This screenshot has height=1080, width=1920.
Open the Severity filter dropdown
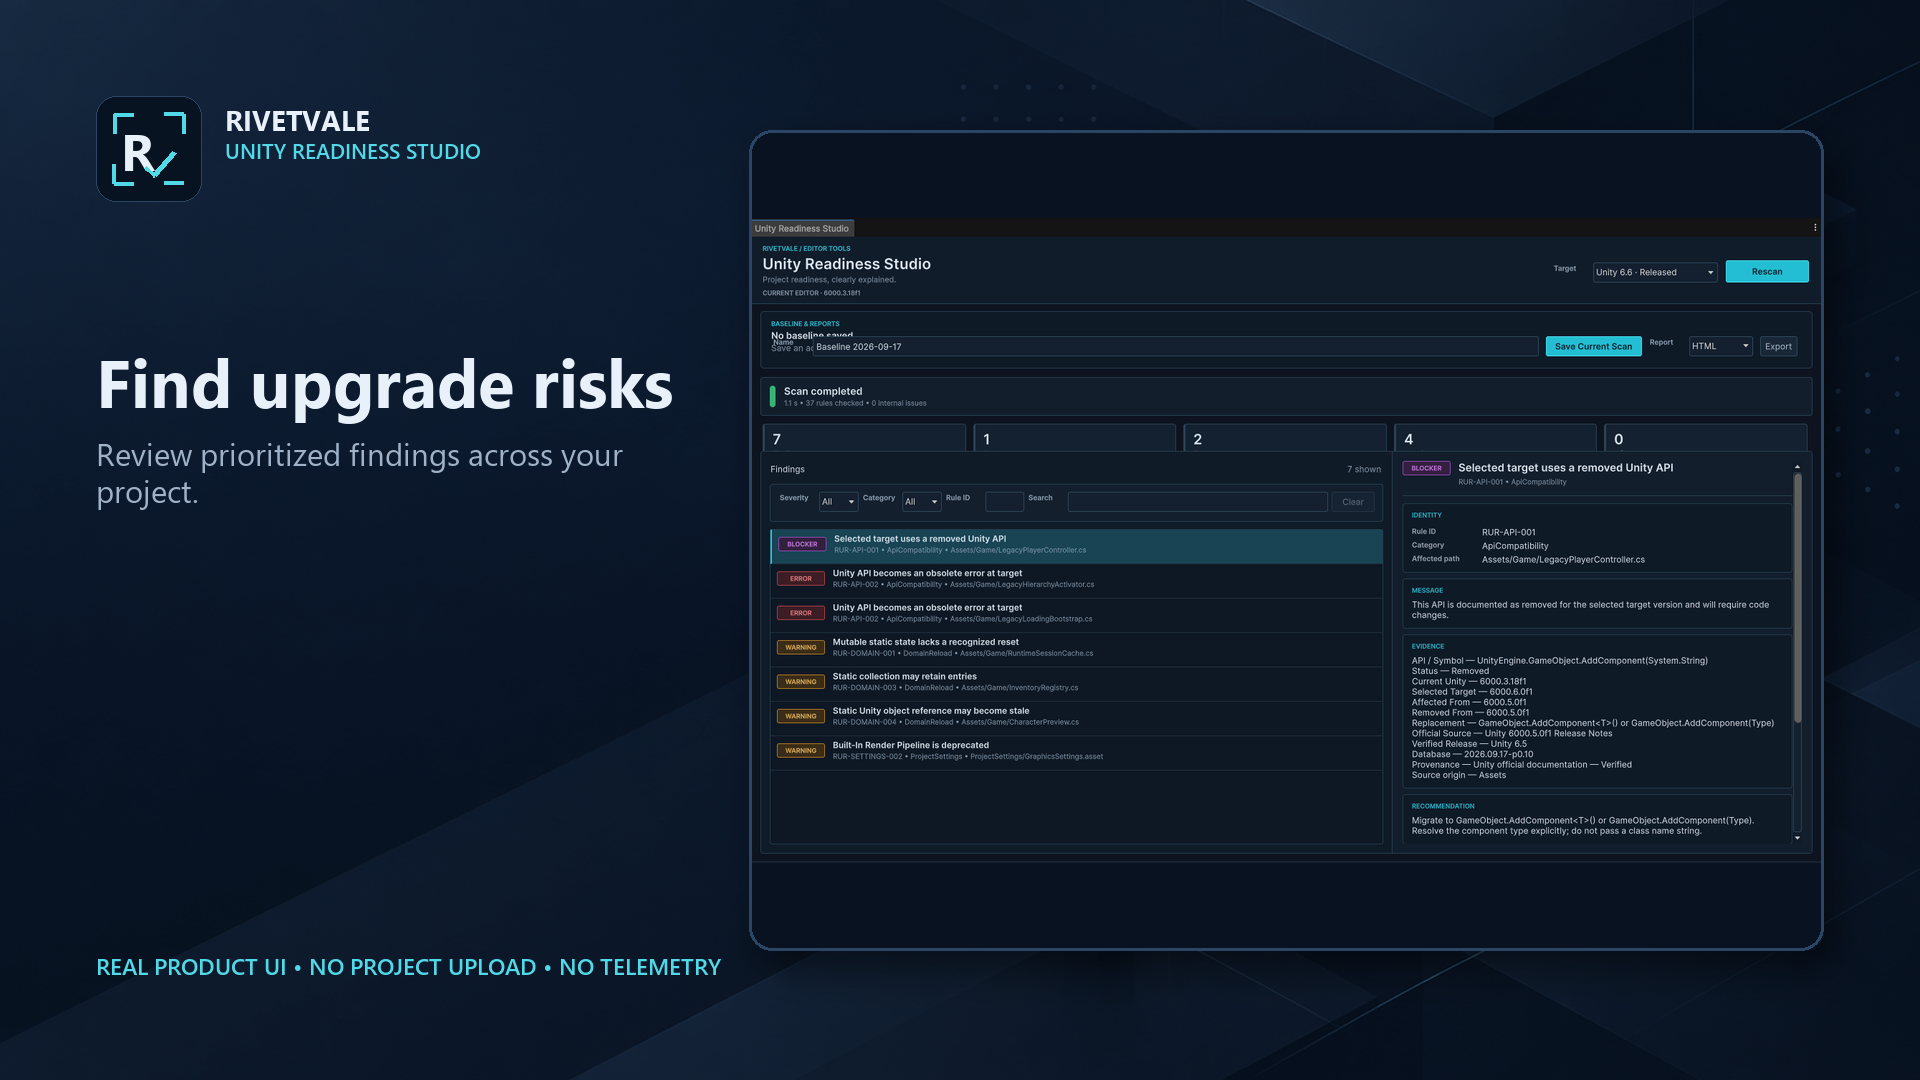838,502
